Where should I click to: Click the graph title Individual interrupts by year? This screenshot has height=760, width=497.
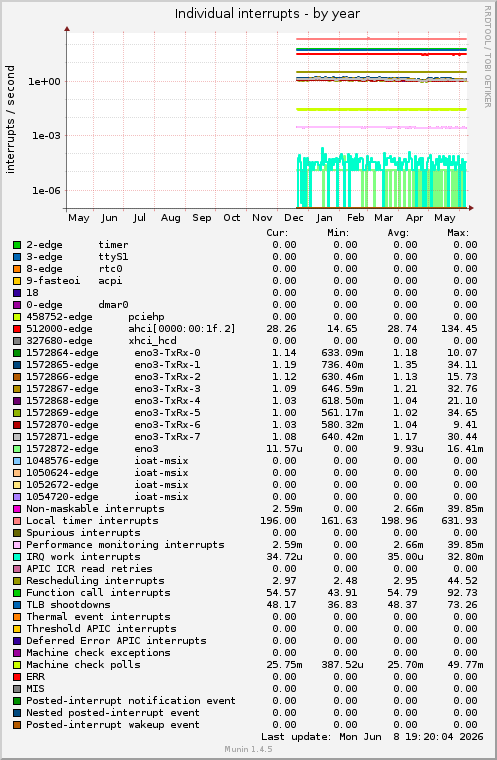[x=267, y=14]
